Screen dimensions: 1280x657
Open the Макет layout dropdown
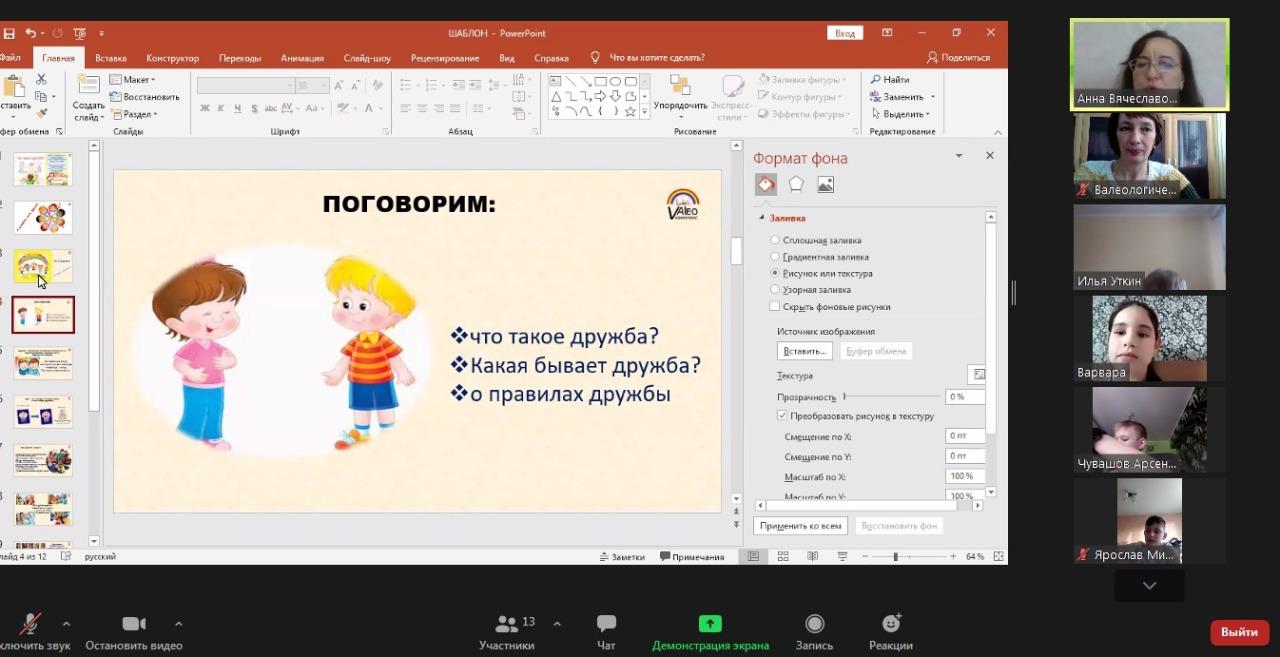tap(132, 79)
